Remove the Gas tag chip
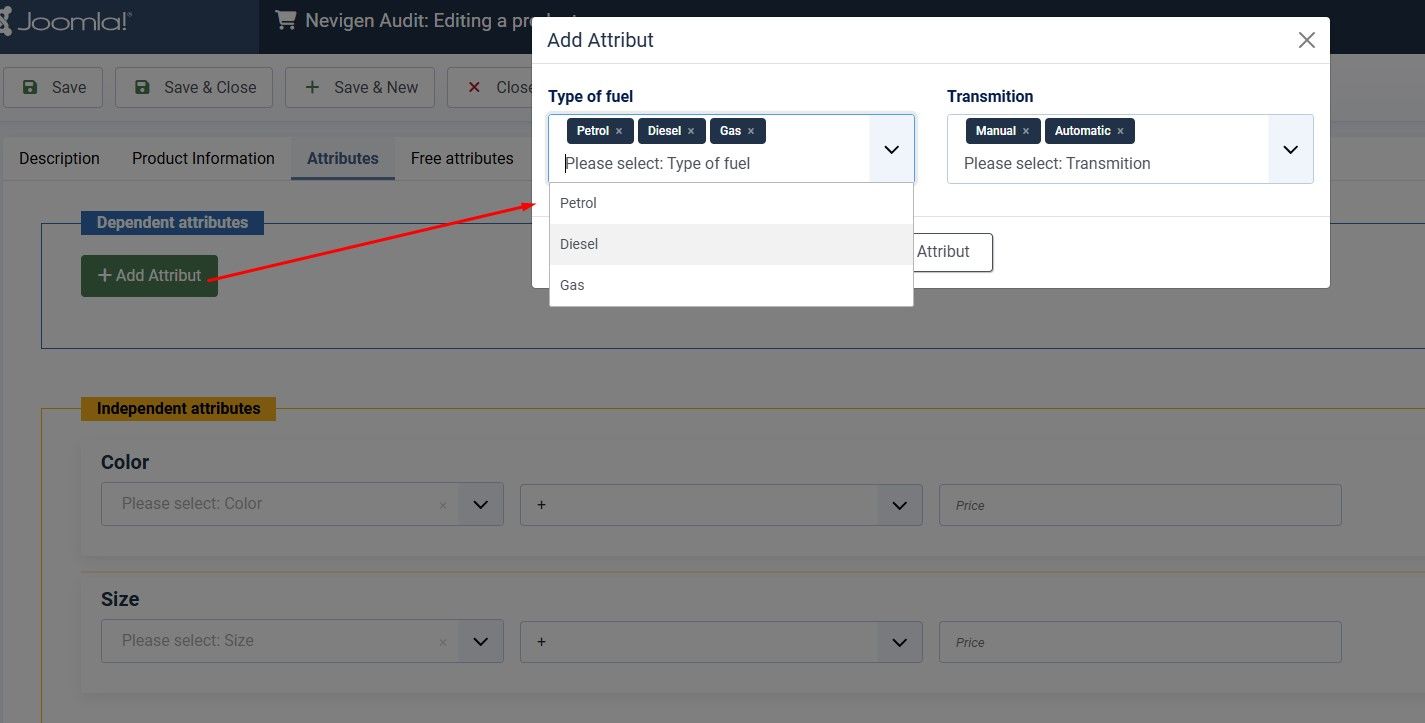Screen dimensions: 1425x723 pyautogui.click(x=751, y=131)
